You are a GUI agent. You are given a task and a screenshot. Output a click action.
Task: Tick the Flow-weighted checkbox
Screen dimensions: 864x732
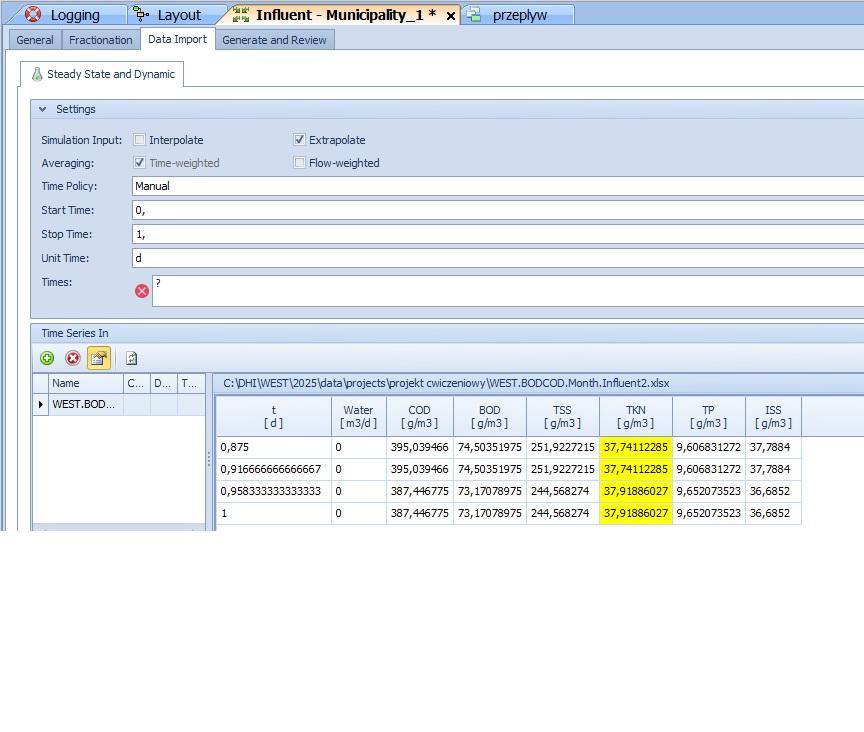(x=299, y=163)
